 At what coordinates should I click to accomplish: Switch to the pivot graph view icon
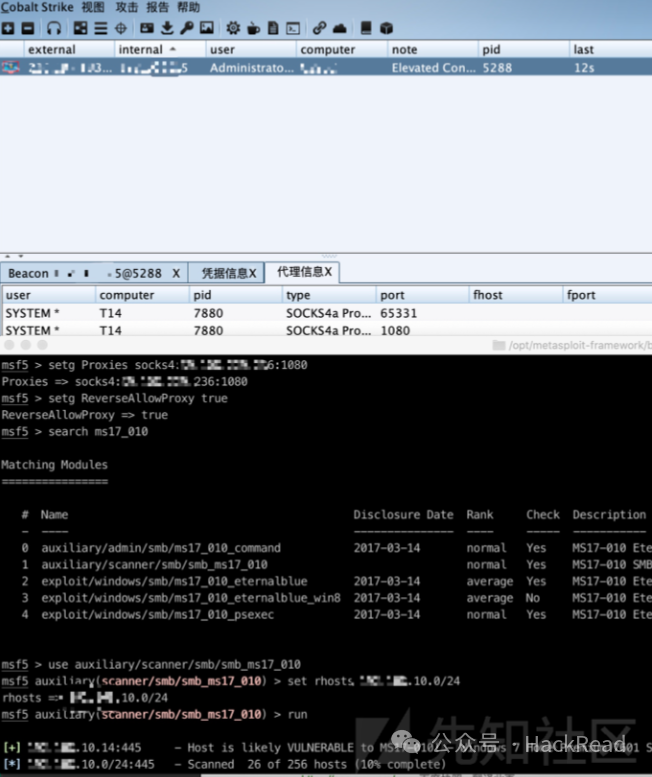coord(80,28)
